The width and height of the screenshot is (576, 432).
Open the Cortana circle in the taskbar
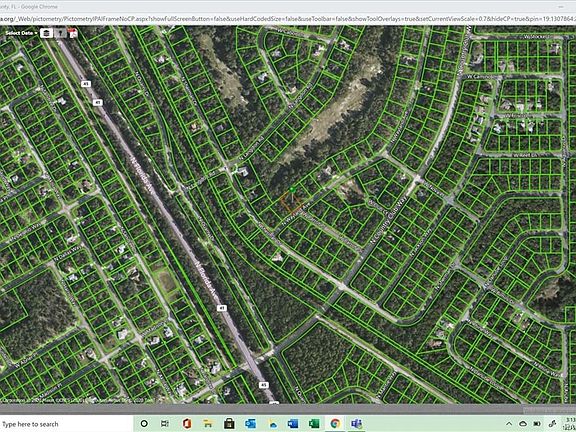tap(144, 424)
